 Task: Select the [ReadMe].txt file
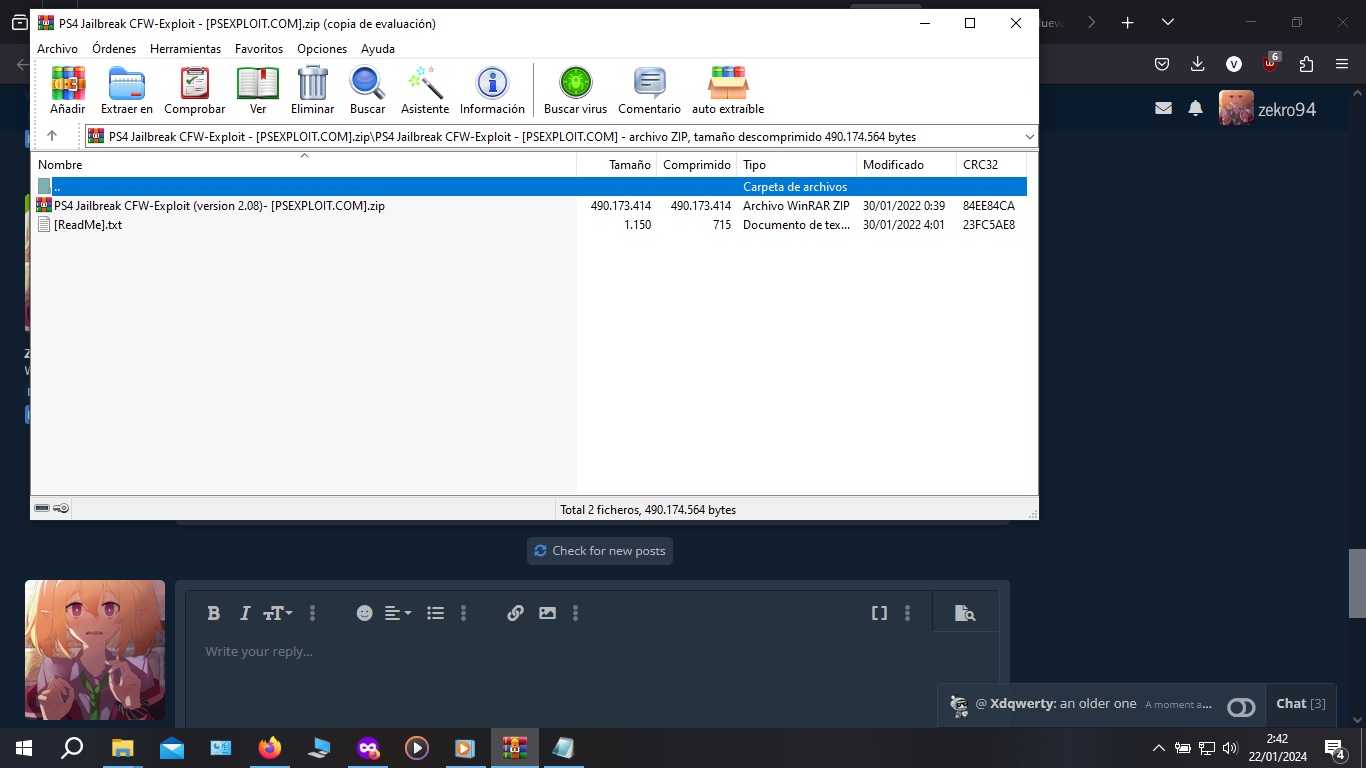click(x=529, y=225)
